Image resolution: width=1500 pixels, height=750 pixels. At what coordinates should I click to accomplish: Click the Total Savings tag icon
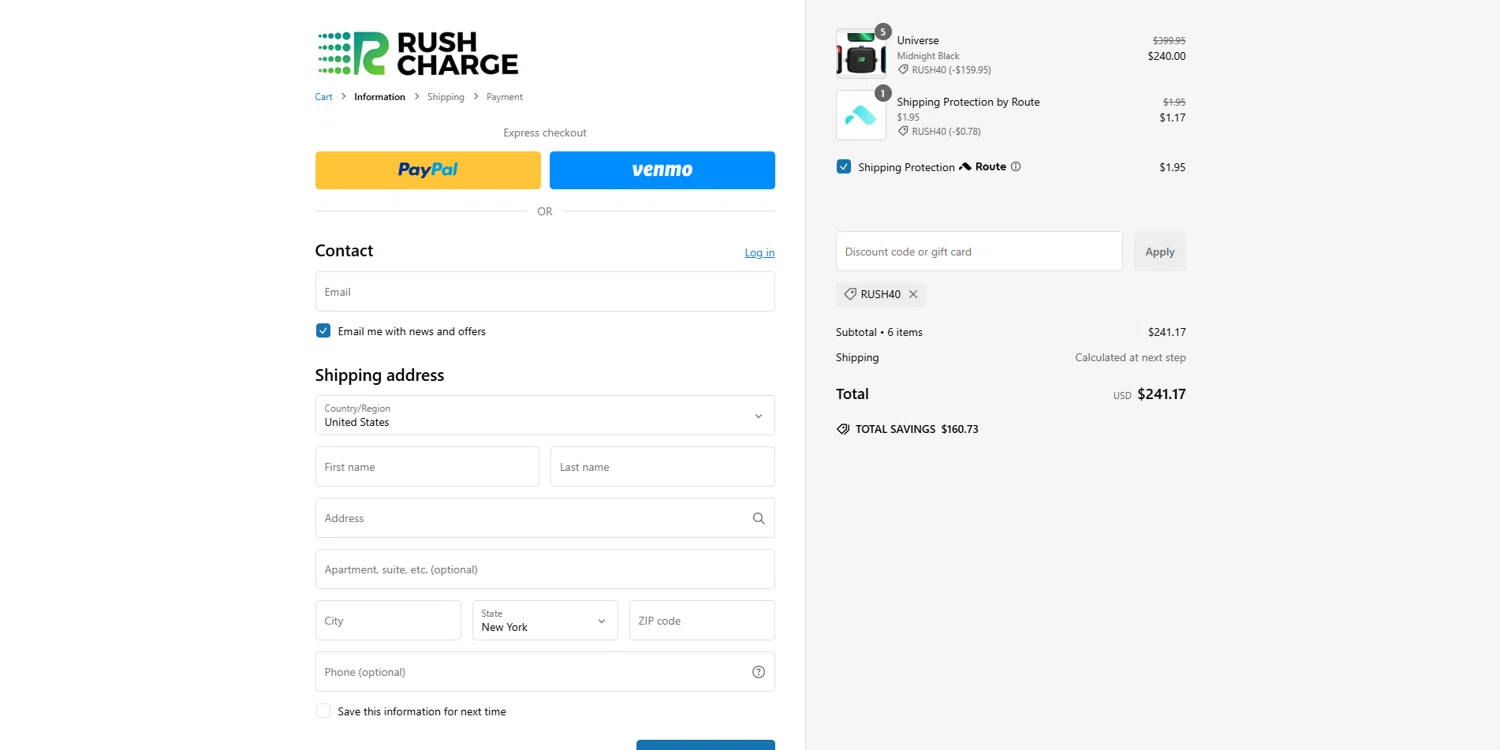843,429
